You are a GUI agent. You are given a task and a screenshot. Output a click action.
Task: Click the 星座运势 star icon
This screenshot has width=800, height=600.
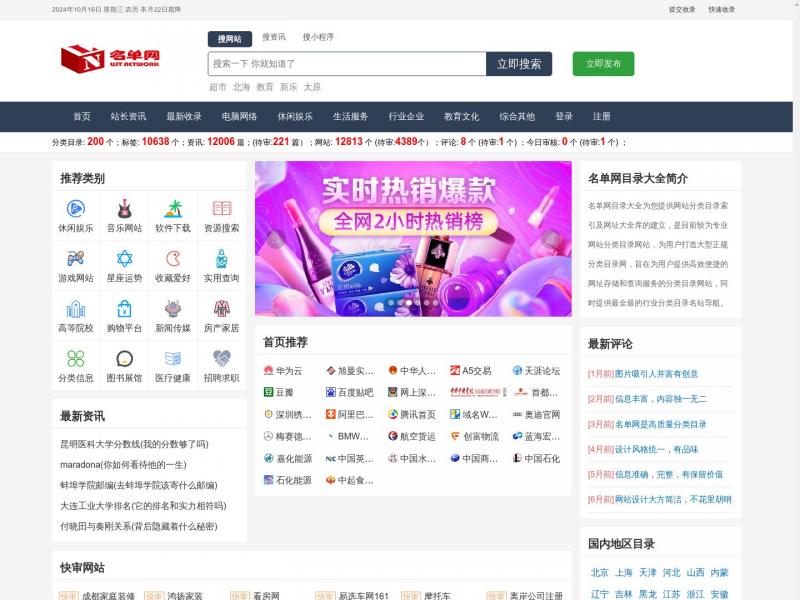[124, 259]
